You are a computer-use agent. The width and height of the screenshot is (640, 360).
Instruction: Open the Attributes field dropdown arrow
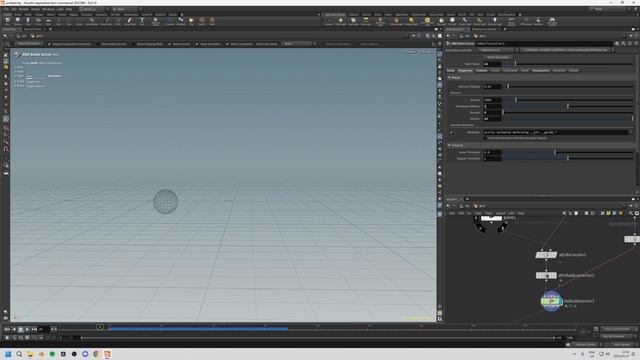tap(631, 132)
